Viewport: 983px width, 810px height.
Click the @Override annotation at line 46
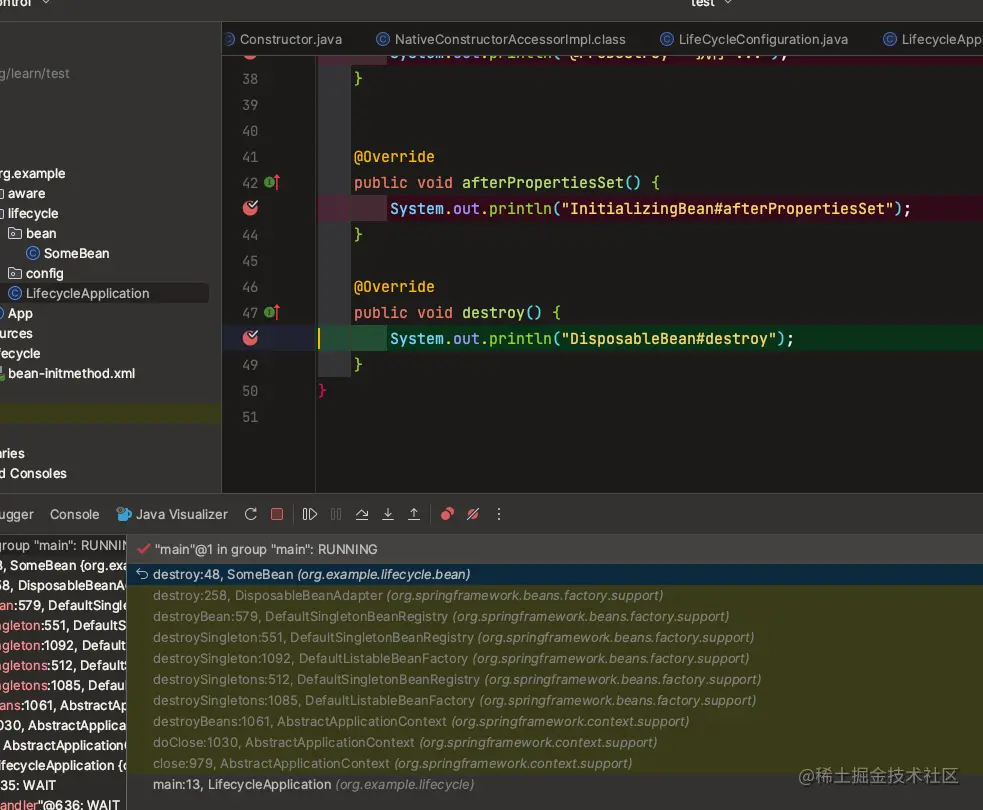394,287
